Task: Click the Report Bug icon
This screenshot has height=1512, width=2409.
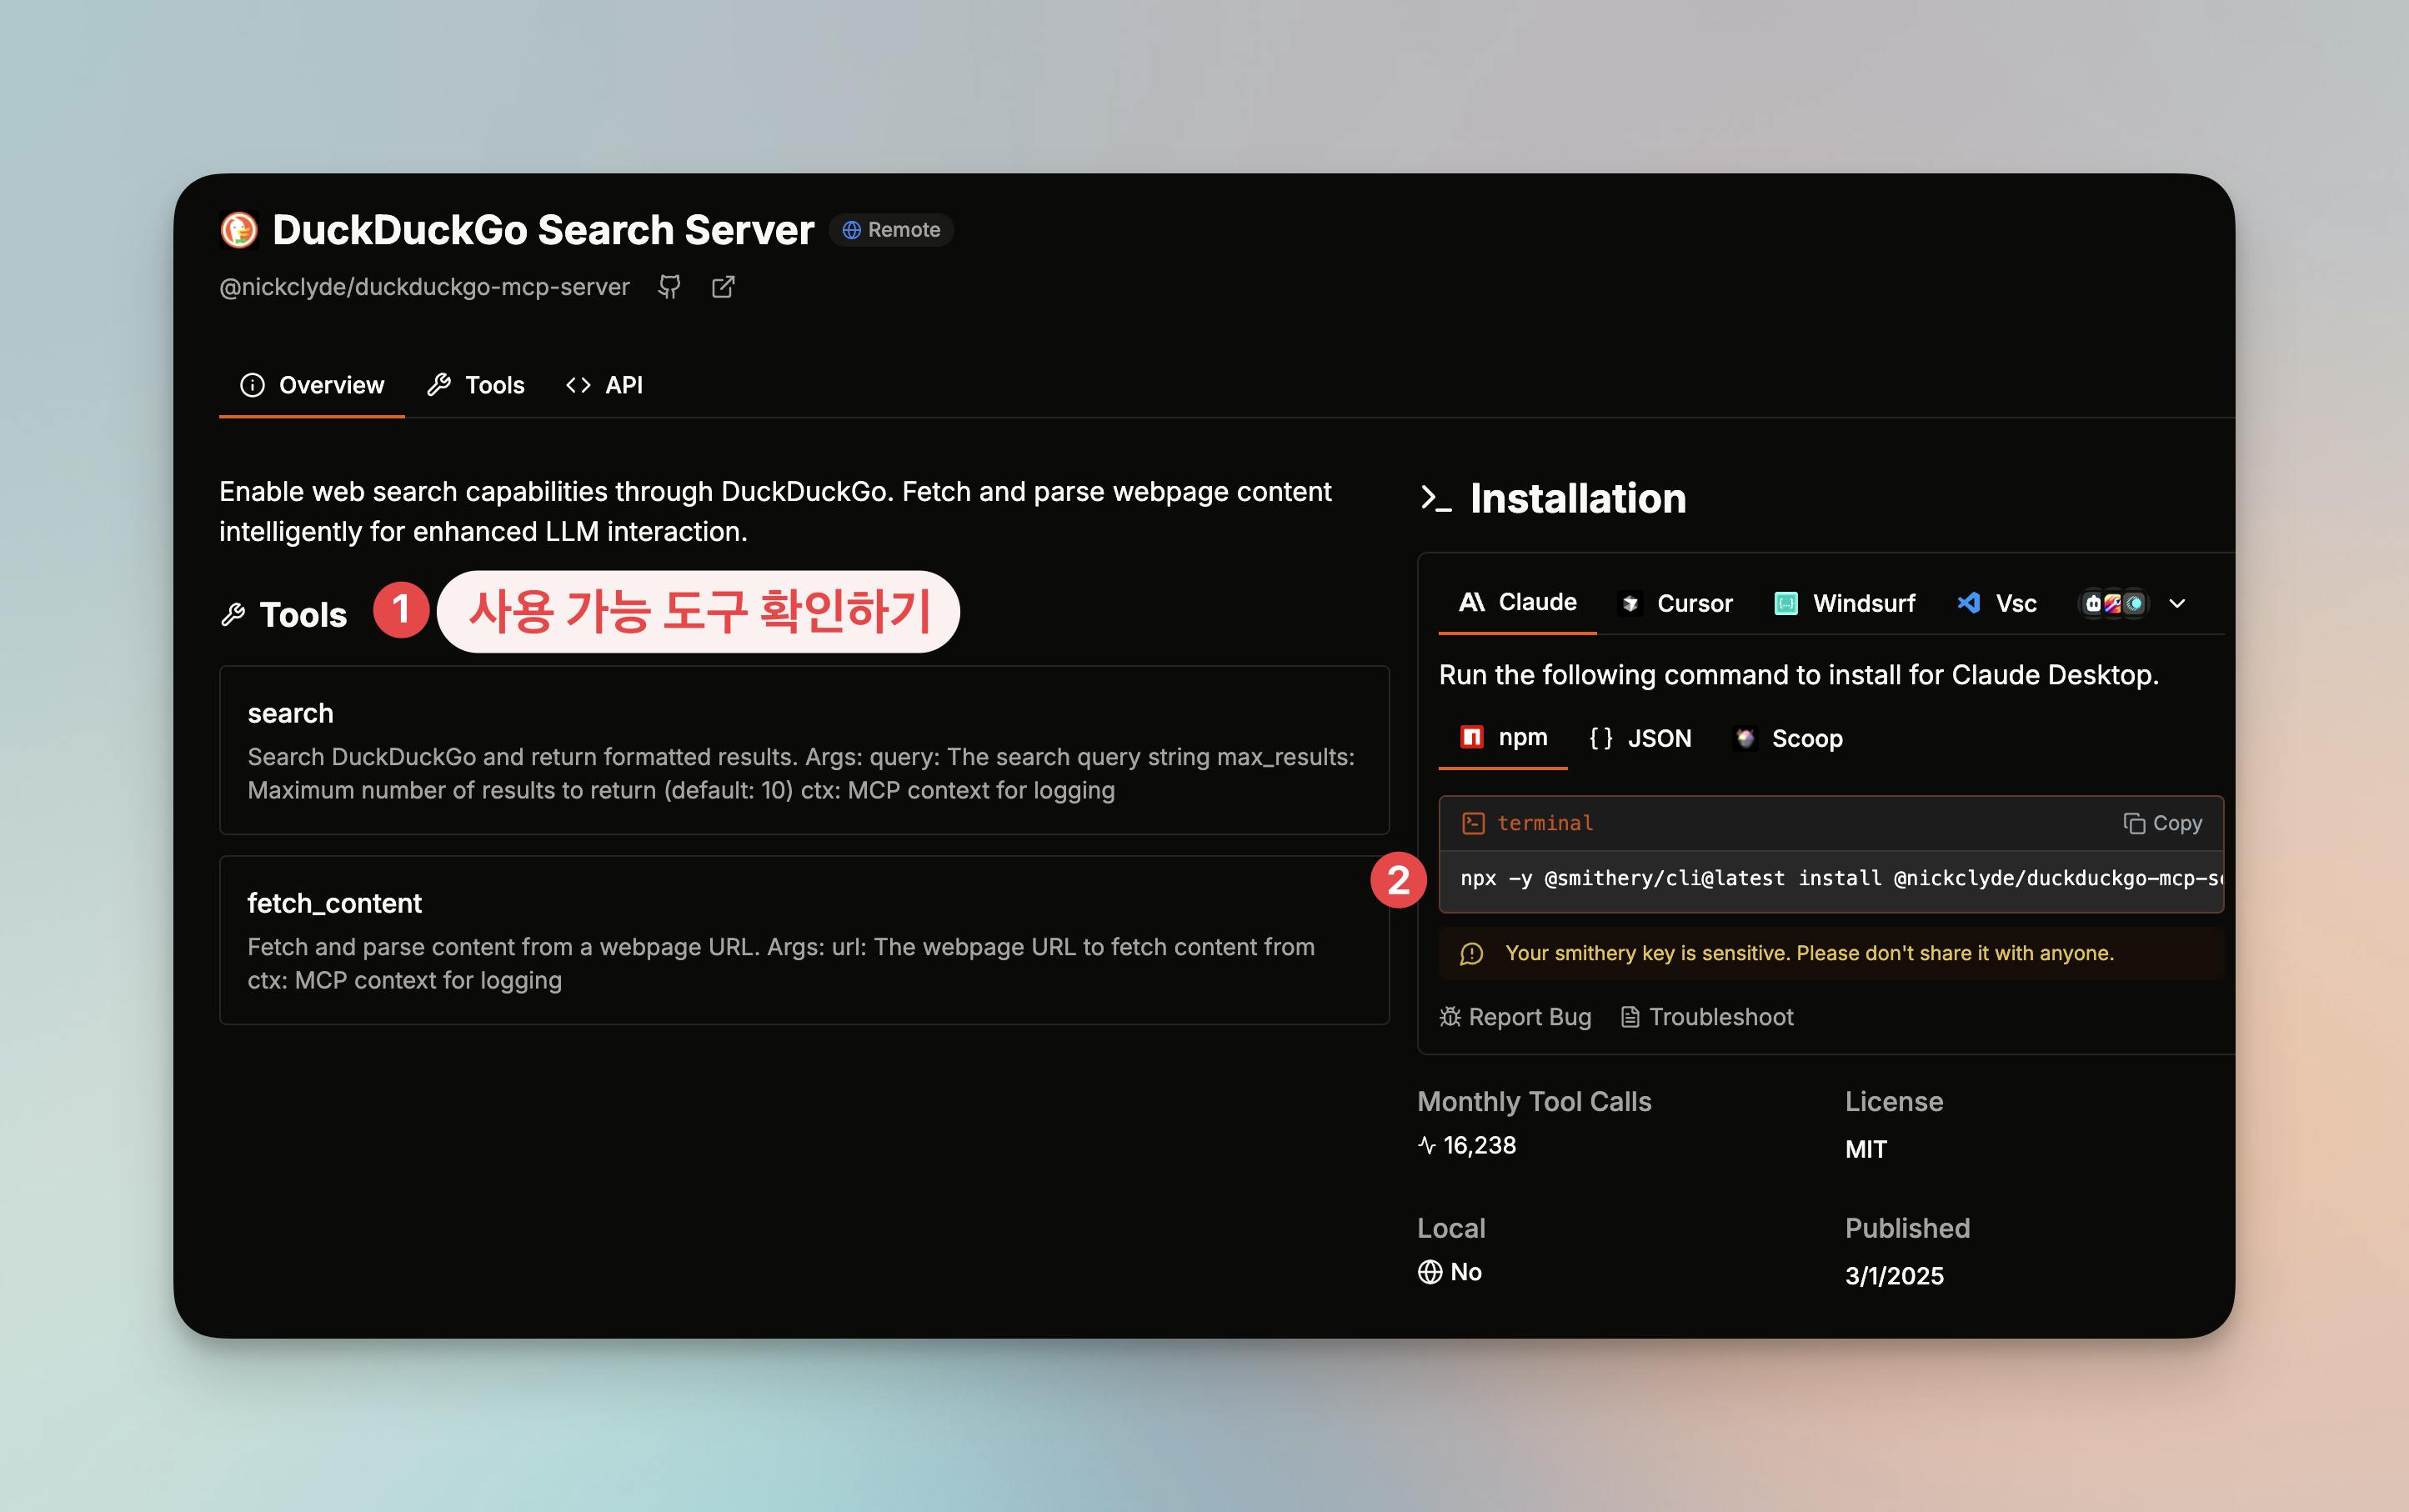Action: [x=1450, y=1017]
